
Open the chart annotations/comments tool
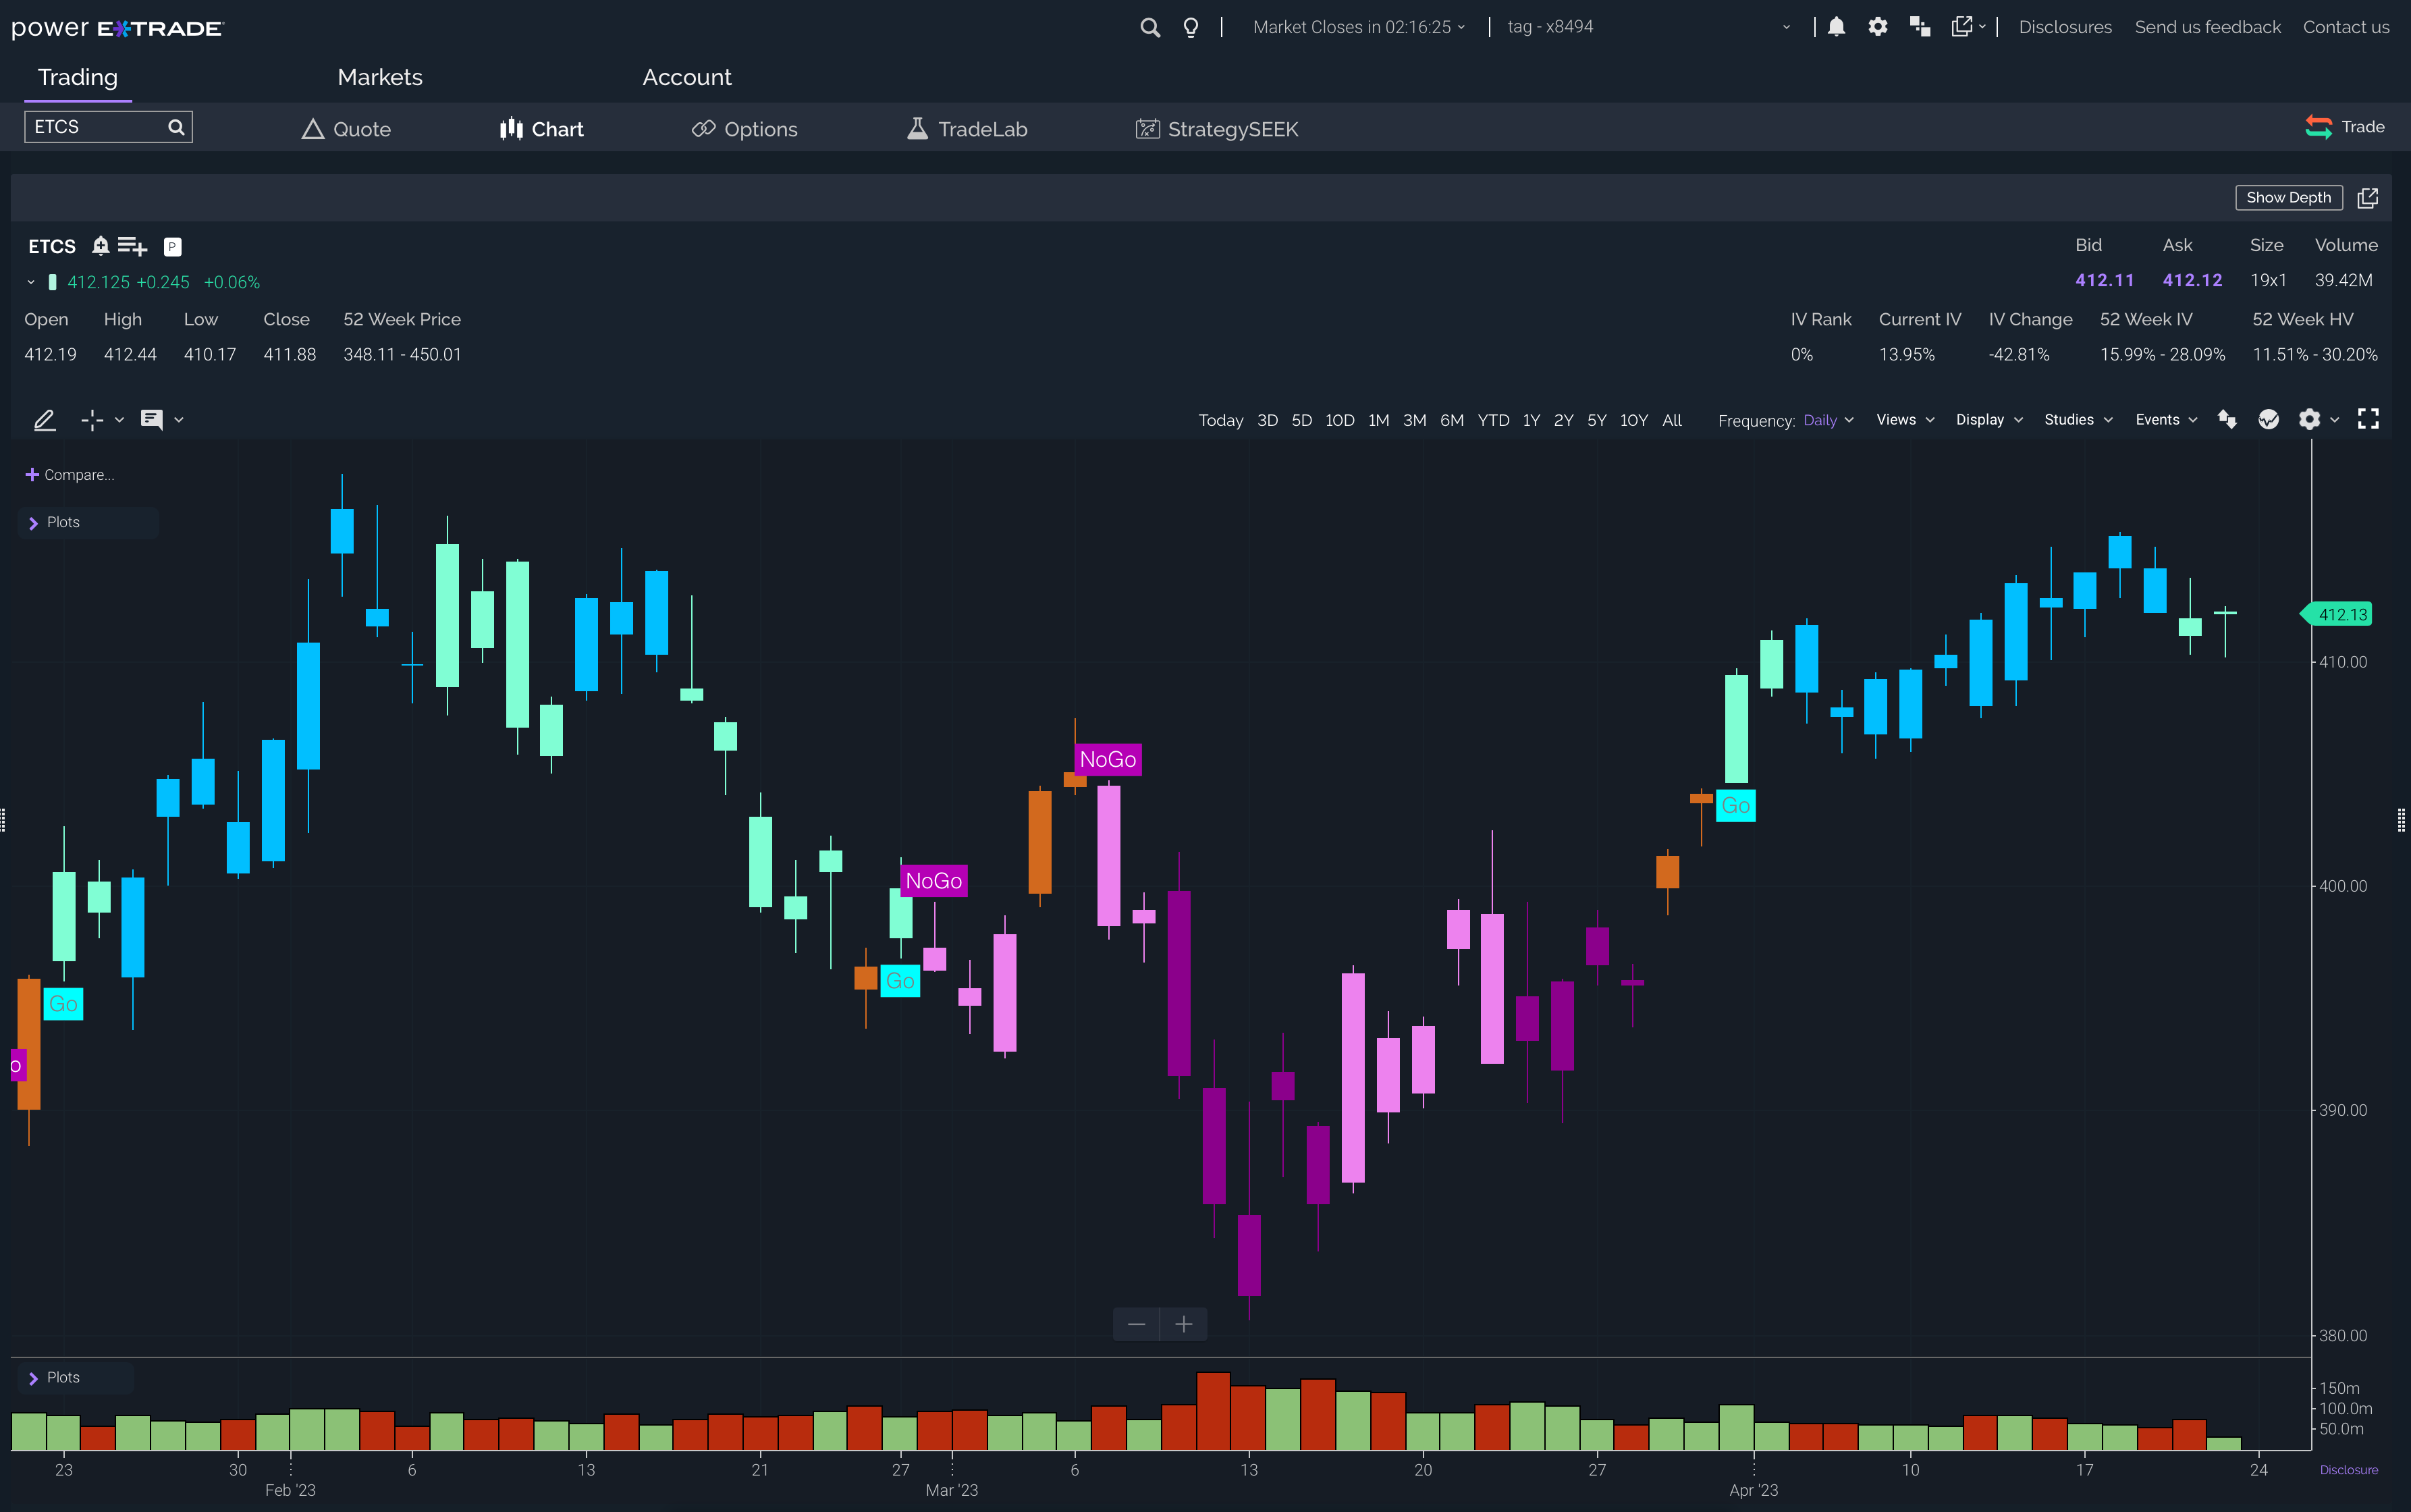153,420
